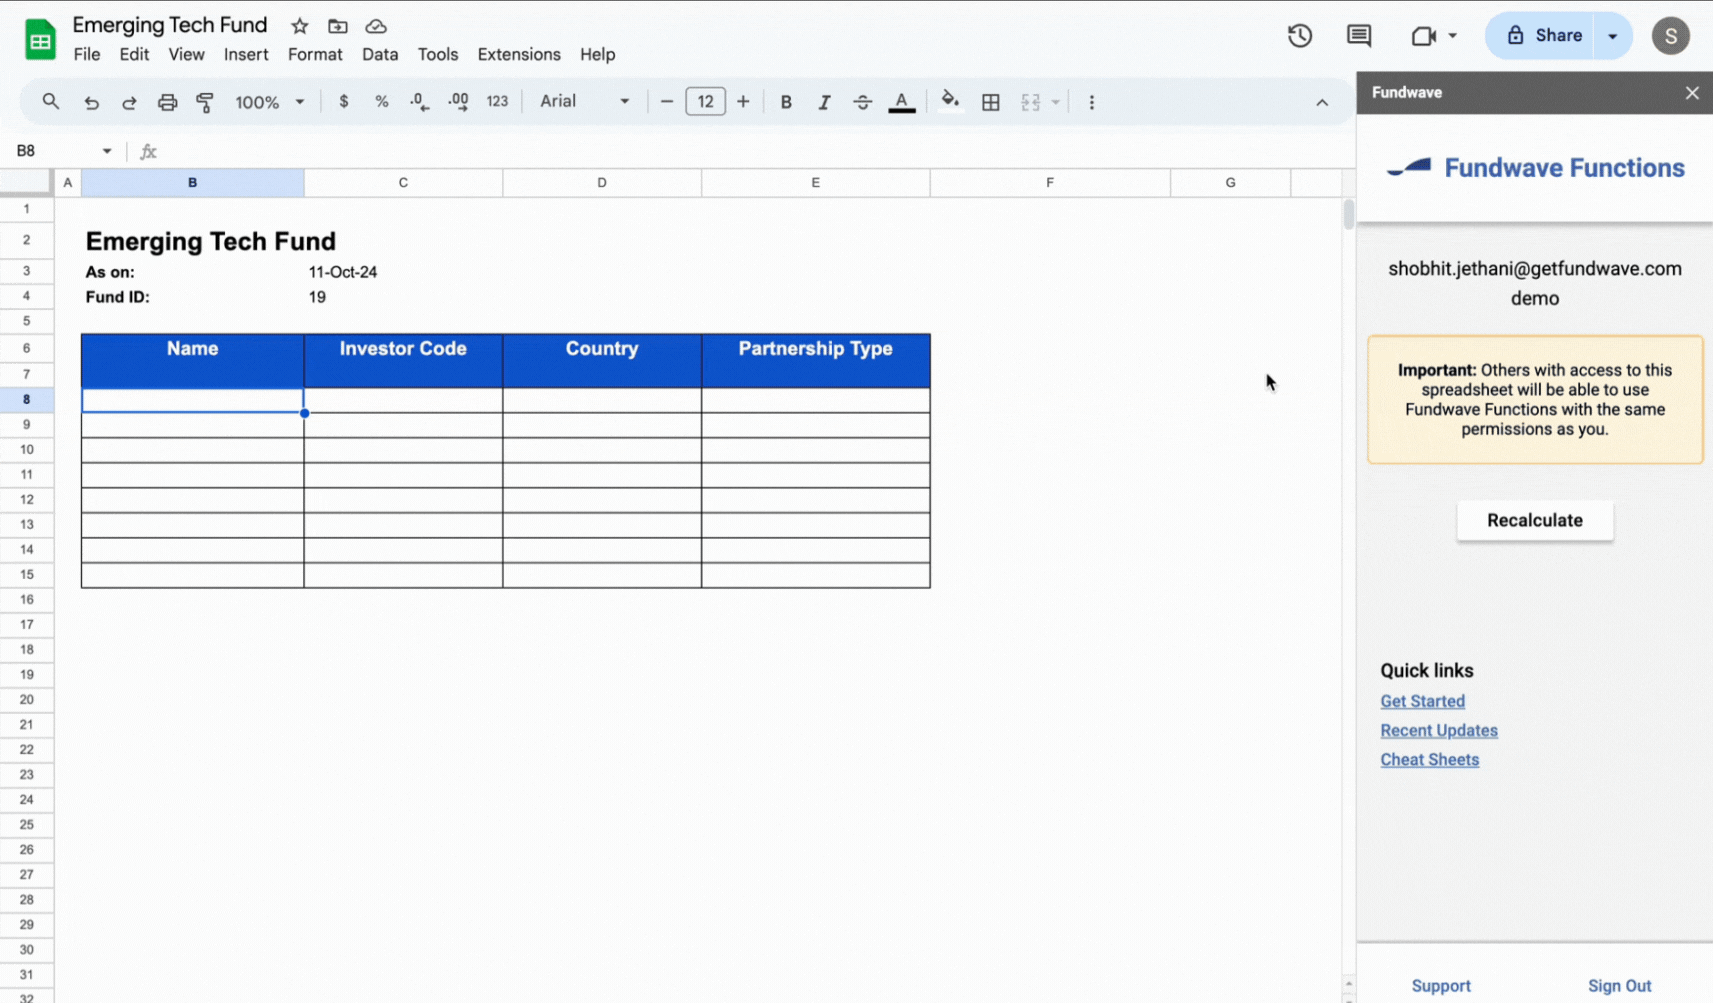Click the merge cells icon
The image size is (1713, 1003).
pos(1031,102)
